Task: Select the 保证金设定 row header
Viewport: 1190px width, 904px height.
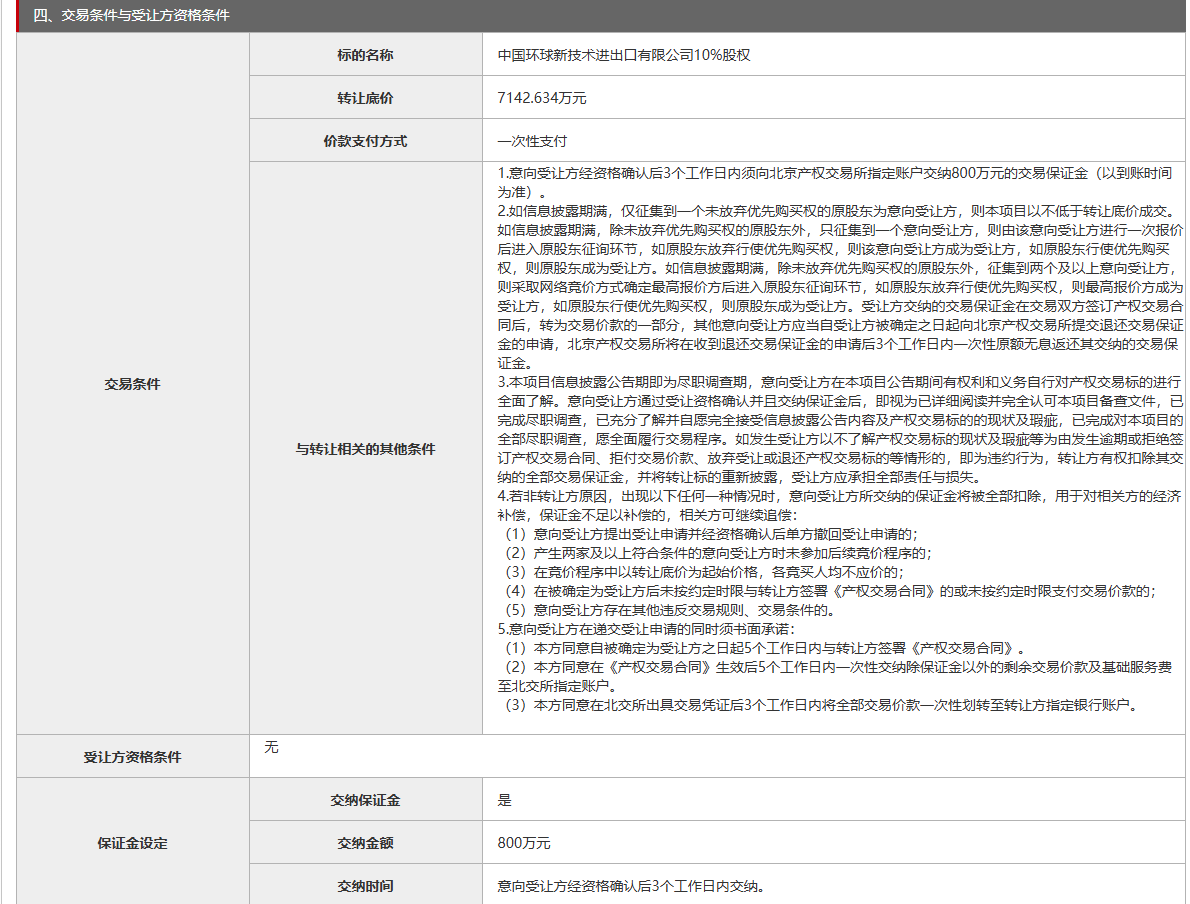Action: tap(133, 843)
